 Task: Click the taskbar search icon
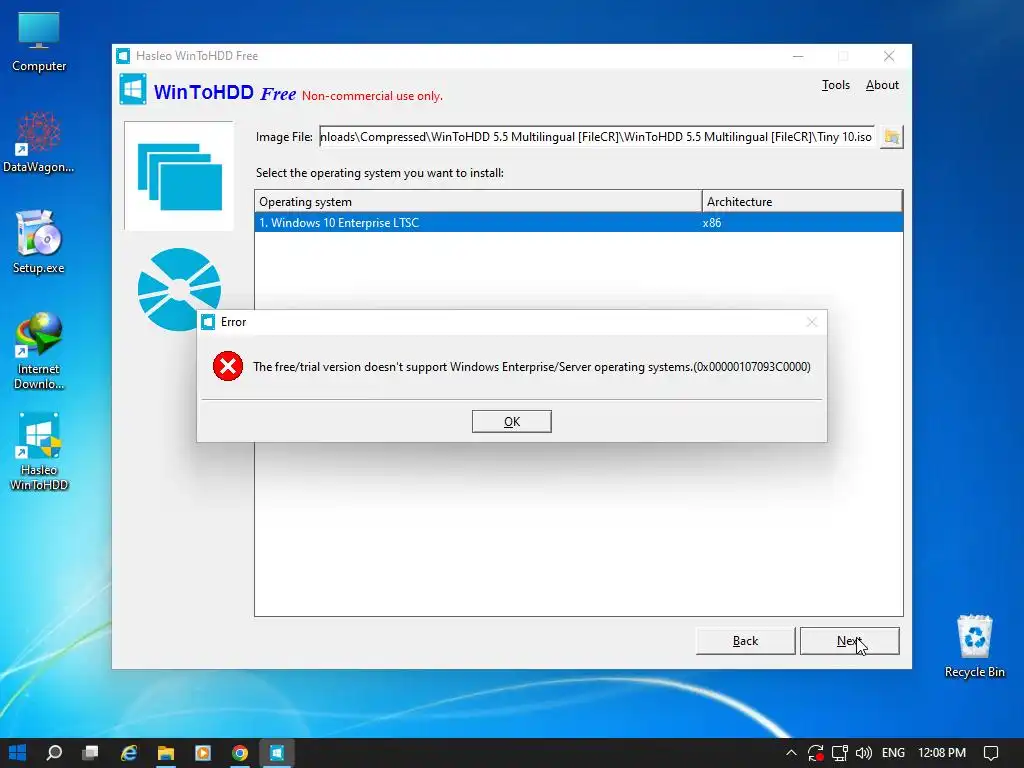(54, 753)
